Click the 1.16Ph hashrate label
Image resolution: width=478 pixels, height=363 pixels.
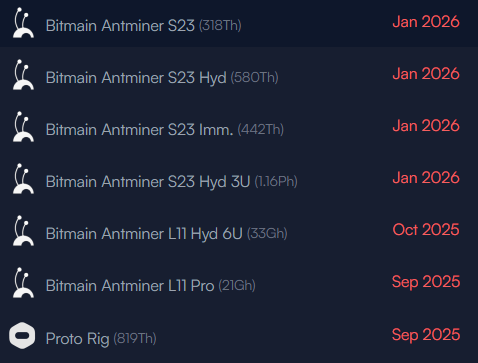tap(276, 181)
